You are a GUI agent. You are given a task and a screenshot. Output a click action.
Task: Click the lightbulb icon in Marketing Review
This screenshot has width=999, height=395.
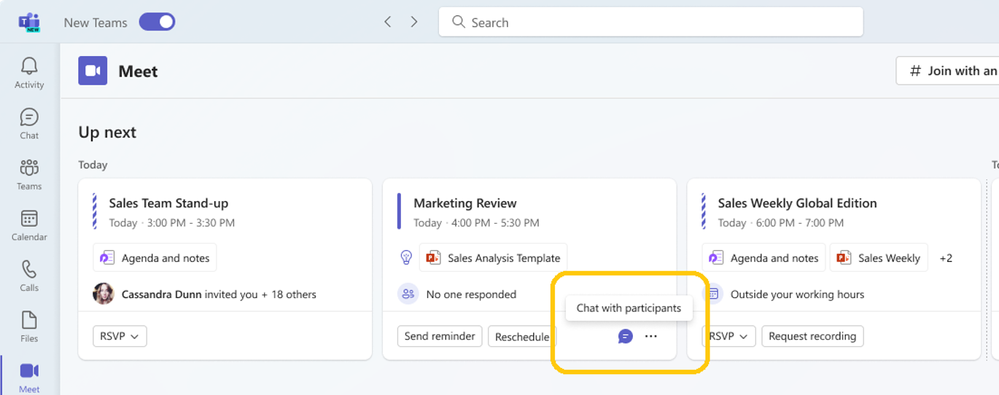406,258
